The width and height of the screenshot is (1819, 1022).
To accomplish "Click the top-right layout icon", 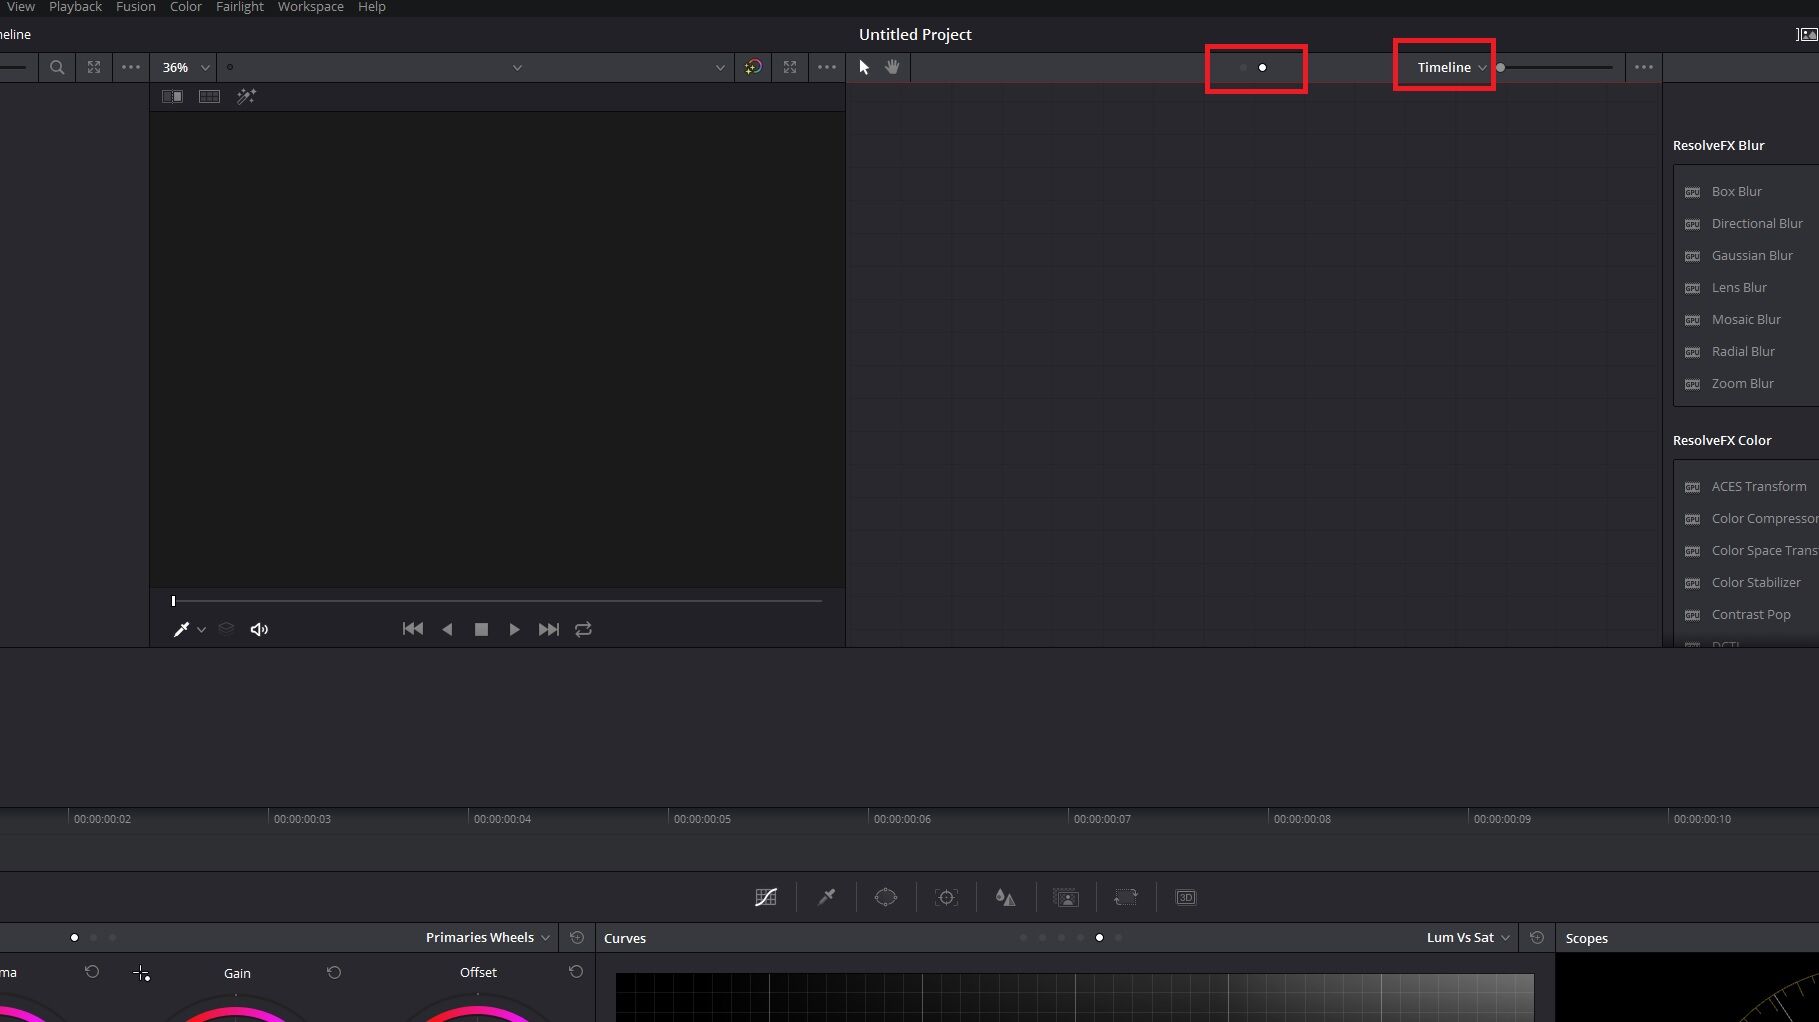I will pos(1807,34).
